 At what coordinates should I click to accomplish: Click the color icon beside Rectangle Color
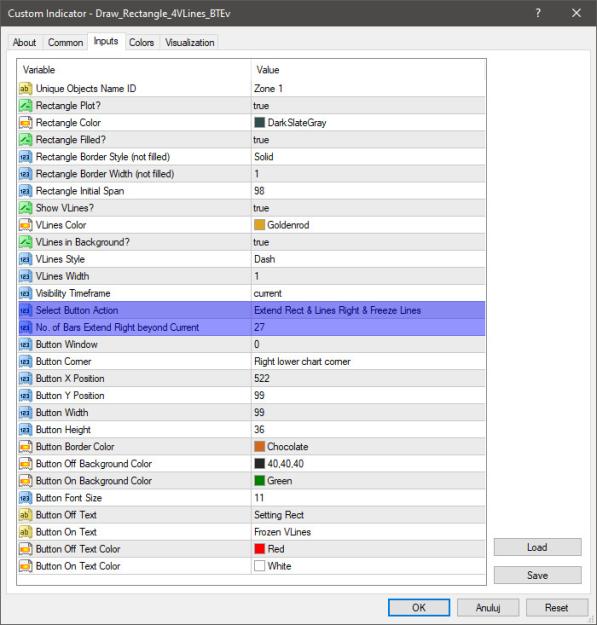(25, 123)
